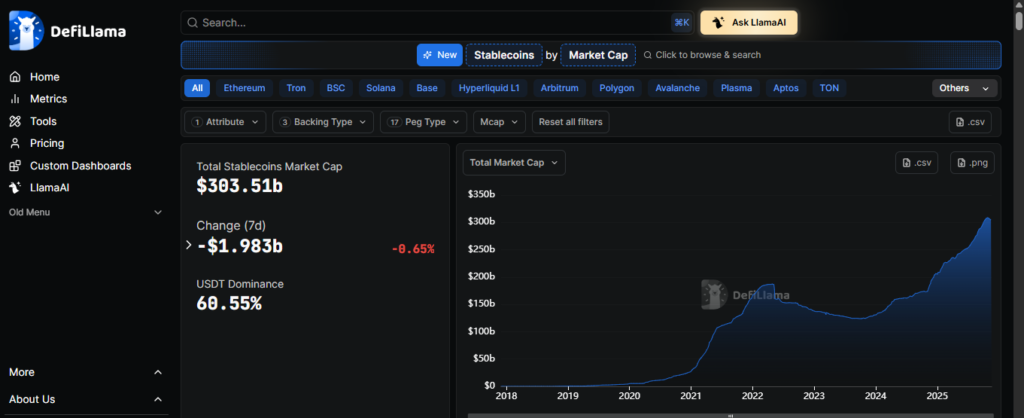This screenshot has height=418, width=1024.
Task: Filter by Polygon chain
Action: point(616,88)
